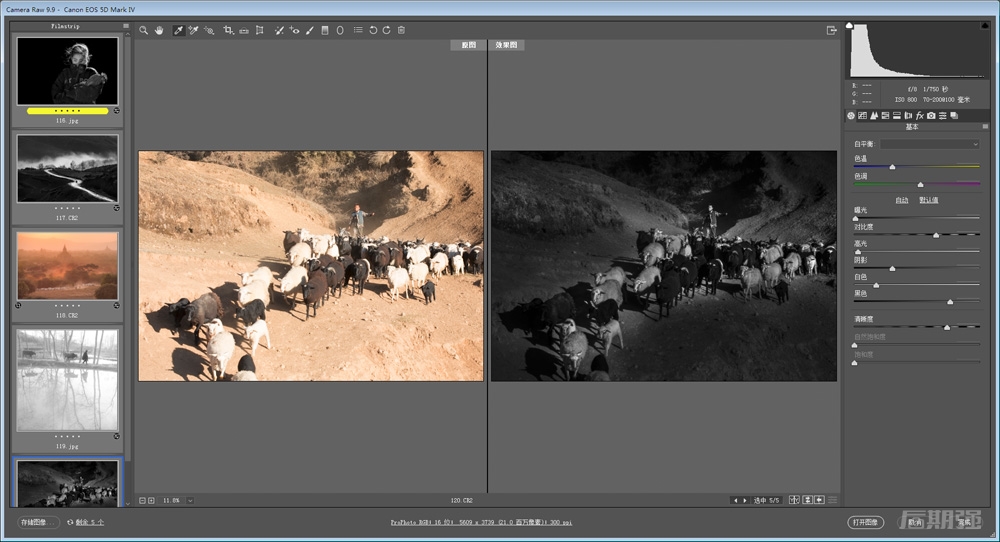Toggle full screen mode icon
Viewport: 1000px width, 542px height.
tap(831, 30)
